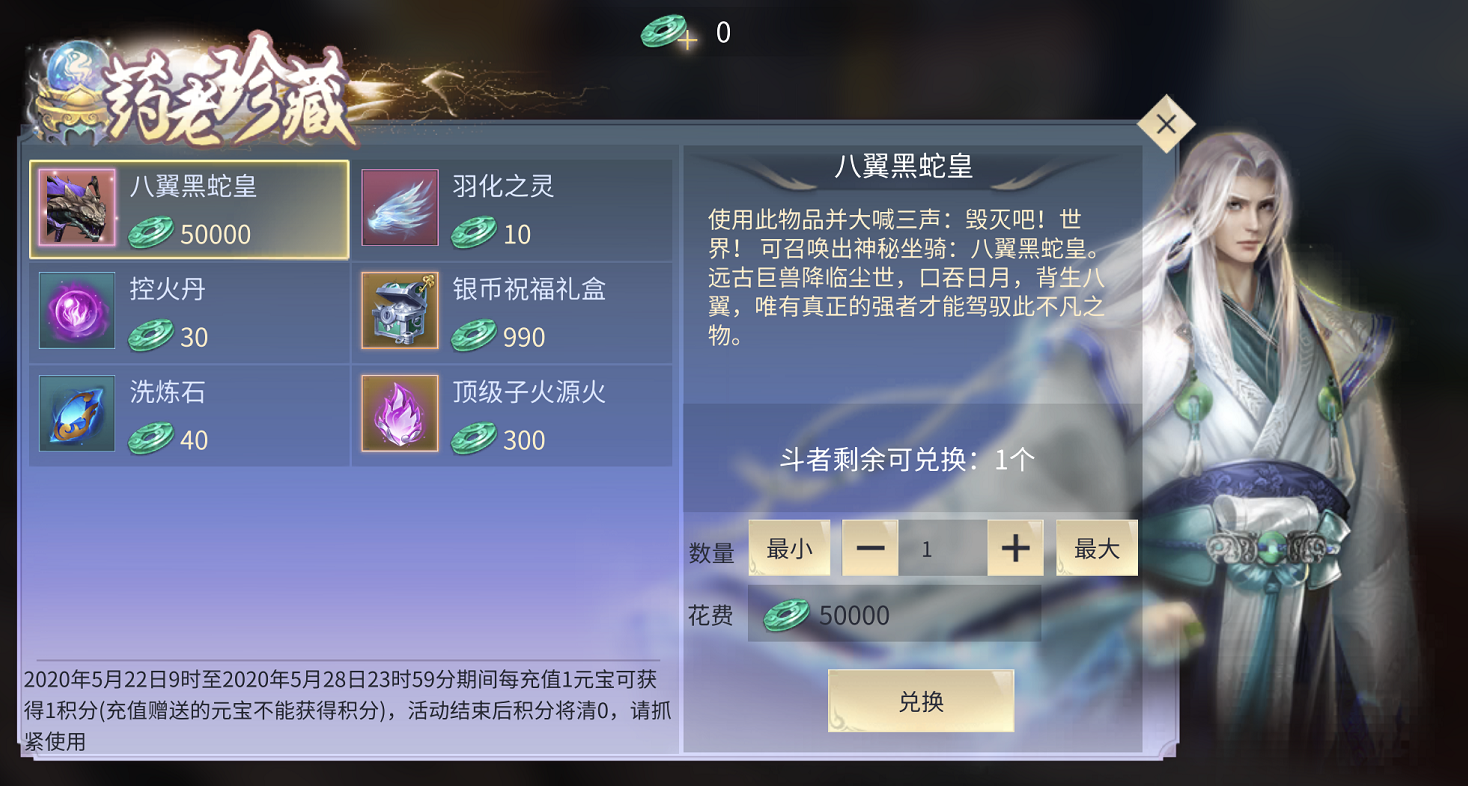The width and height of the screenshot is (1468, 786).
Task: Set quantity to minimum with 最小
Action: [x=789, y=548]
